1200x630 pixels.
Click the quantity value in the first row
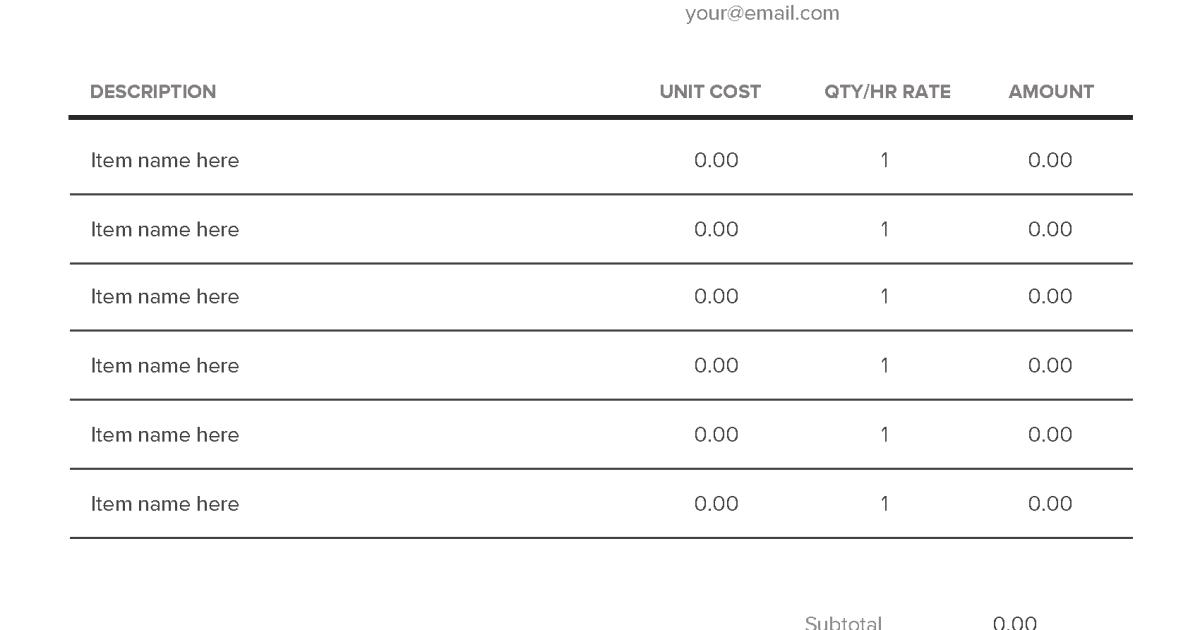(x=885, y=161)
